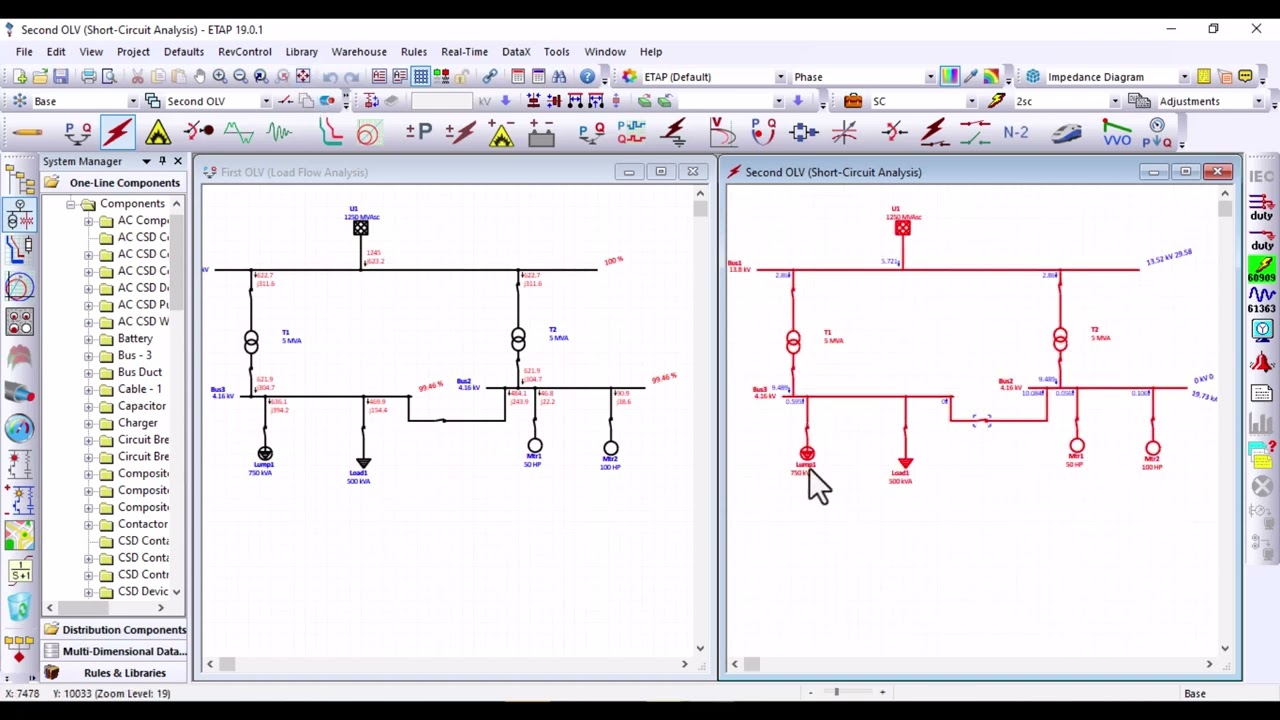This screenshot has width=1280, height=720.
Task: Switch to Load Flow Analysis mode
Action: [x=77, y=132]
